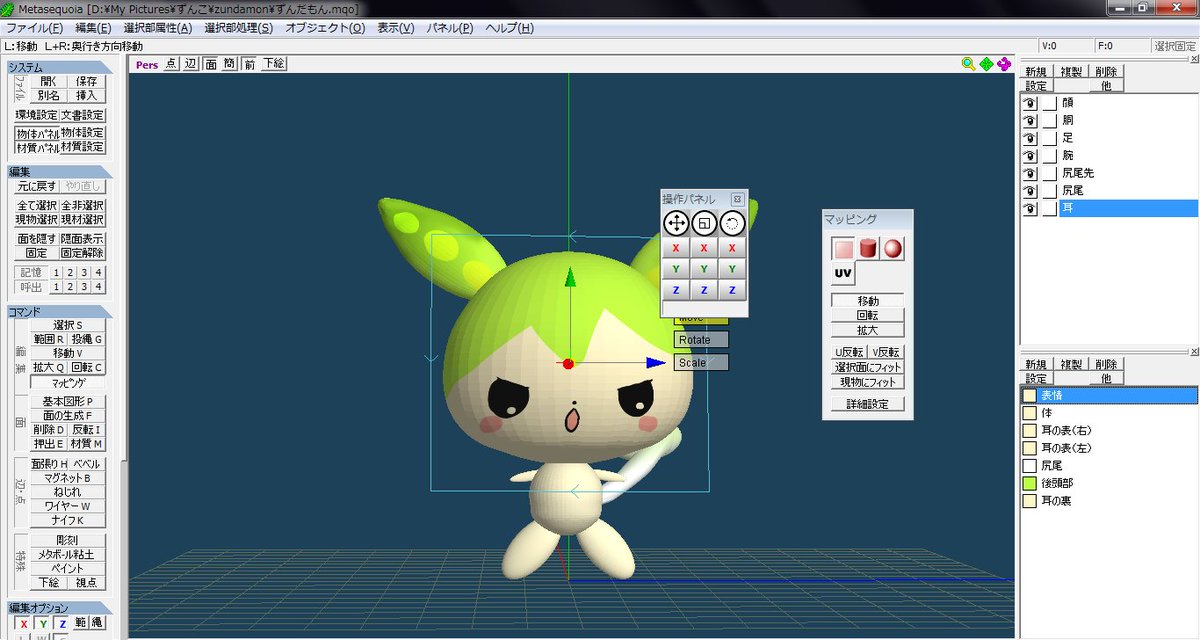Click the 保存 save button
The image size is (1200, 640).
[86, 82]
